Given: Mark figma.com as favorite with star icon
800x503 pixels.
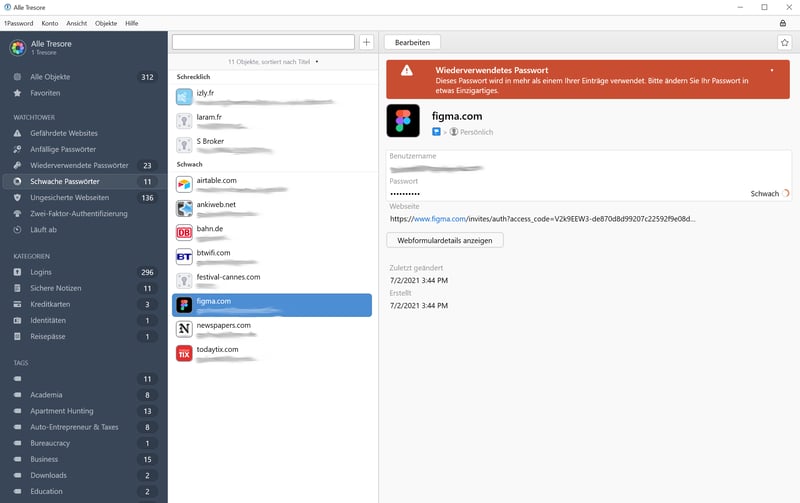Looking at the screenshot, I should point(784,43).
